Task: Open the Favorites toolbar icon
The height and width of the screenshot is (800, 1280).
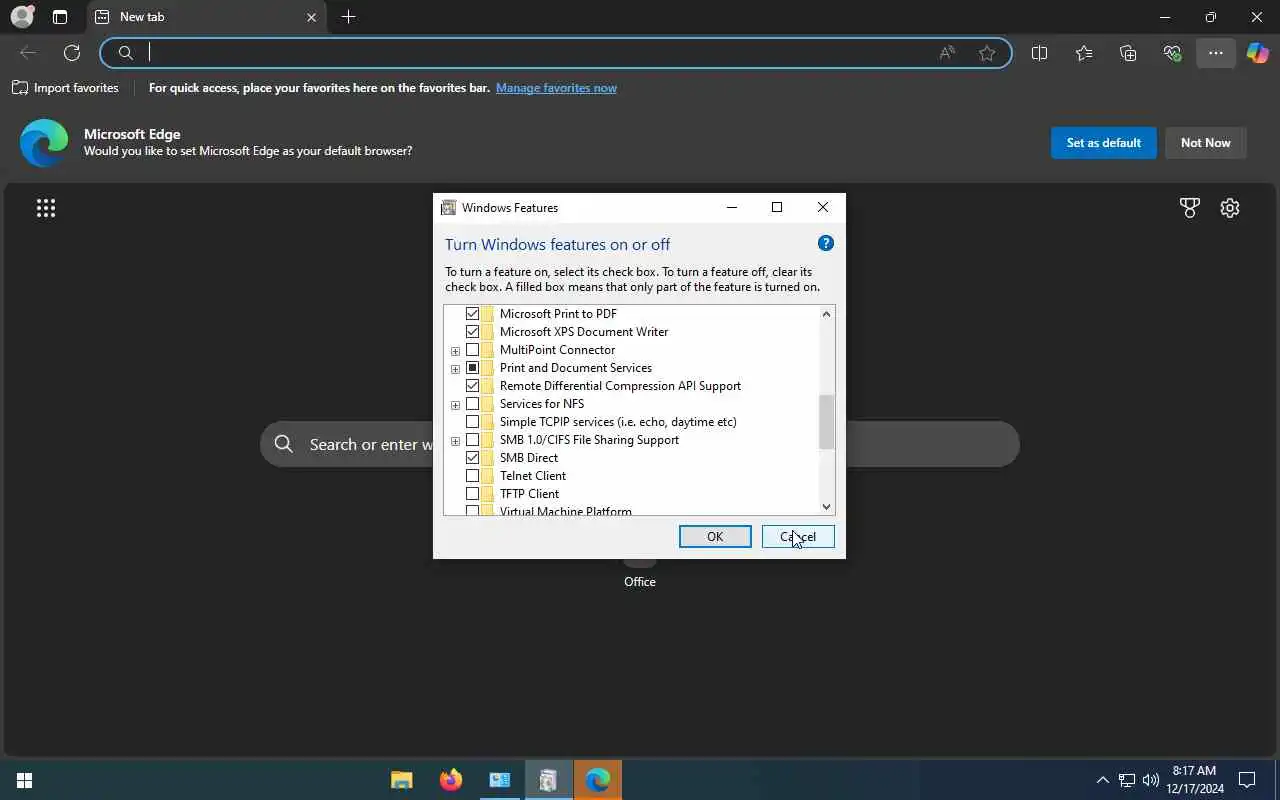Action: coord(1084,53)
